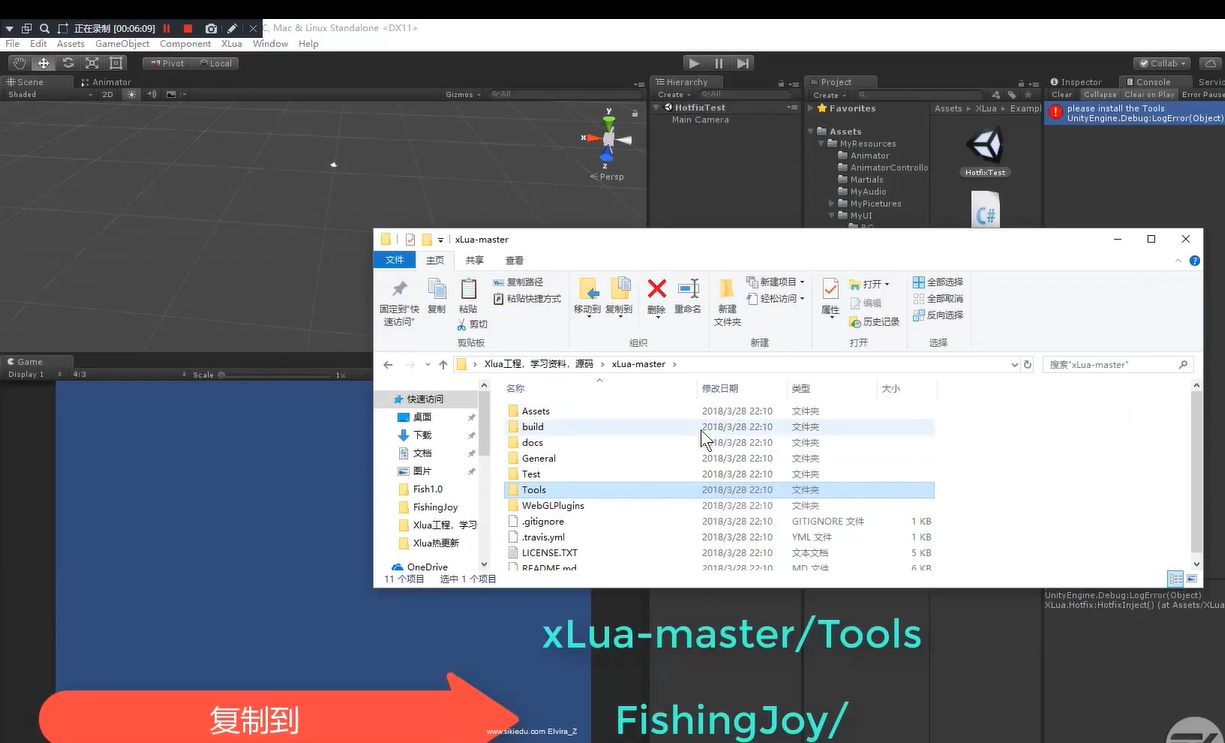
Task: Toggle Error Pause in Console
Action: 1203,95
